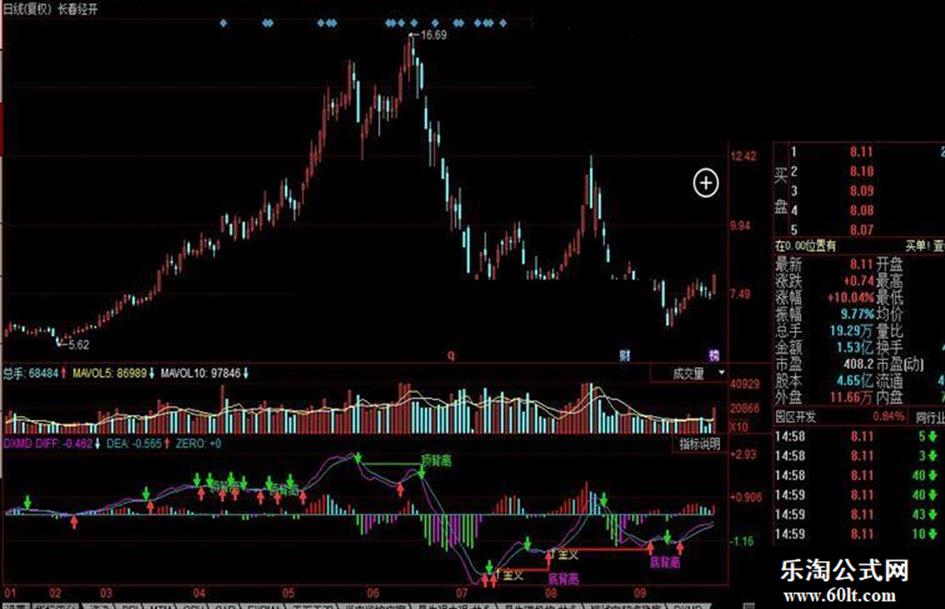The height and width of the screenshot is (609, 945).
Task: Click month label 09 on the time axis
Action: 640,593
